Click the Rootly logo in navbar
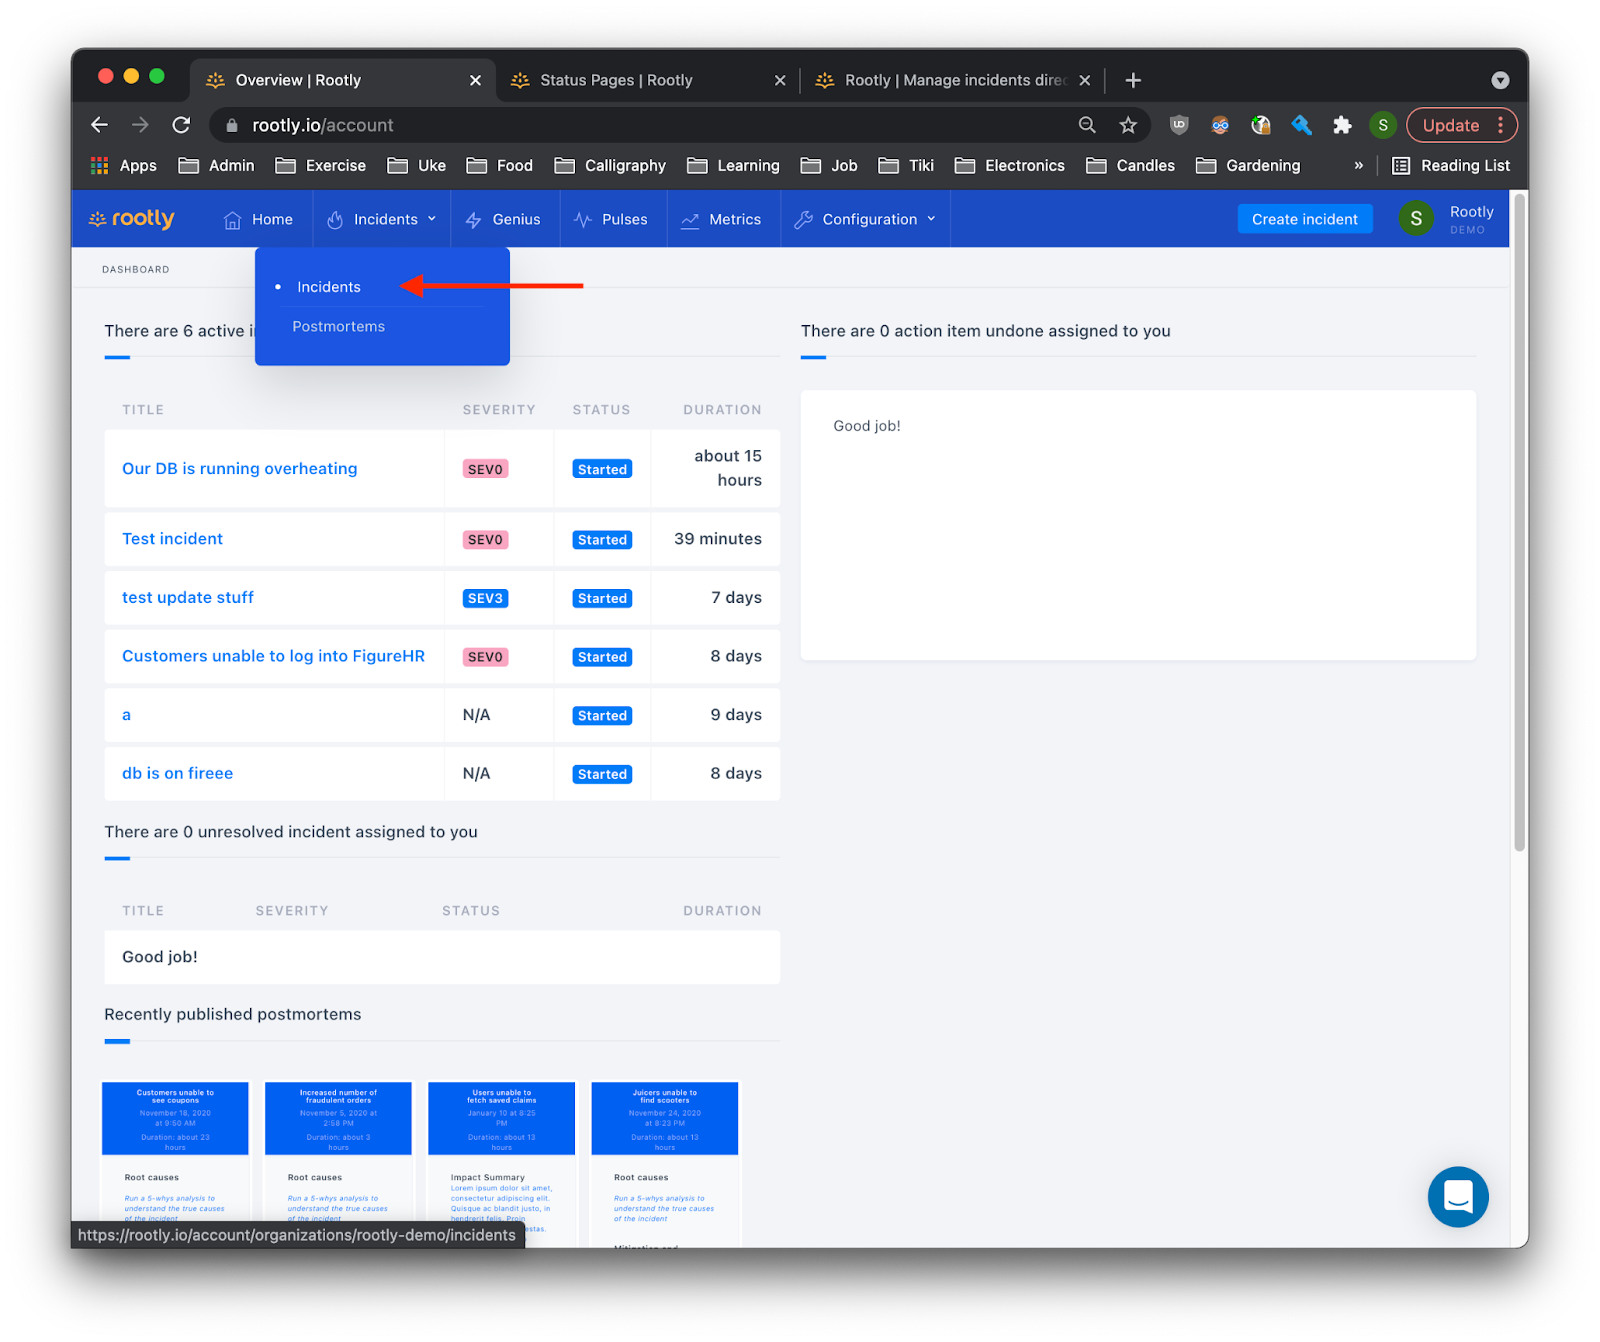This screenshot has width=1600, height=1342. 131,219
